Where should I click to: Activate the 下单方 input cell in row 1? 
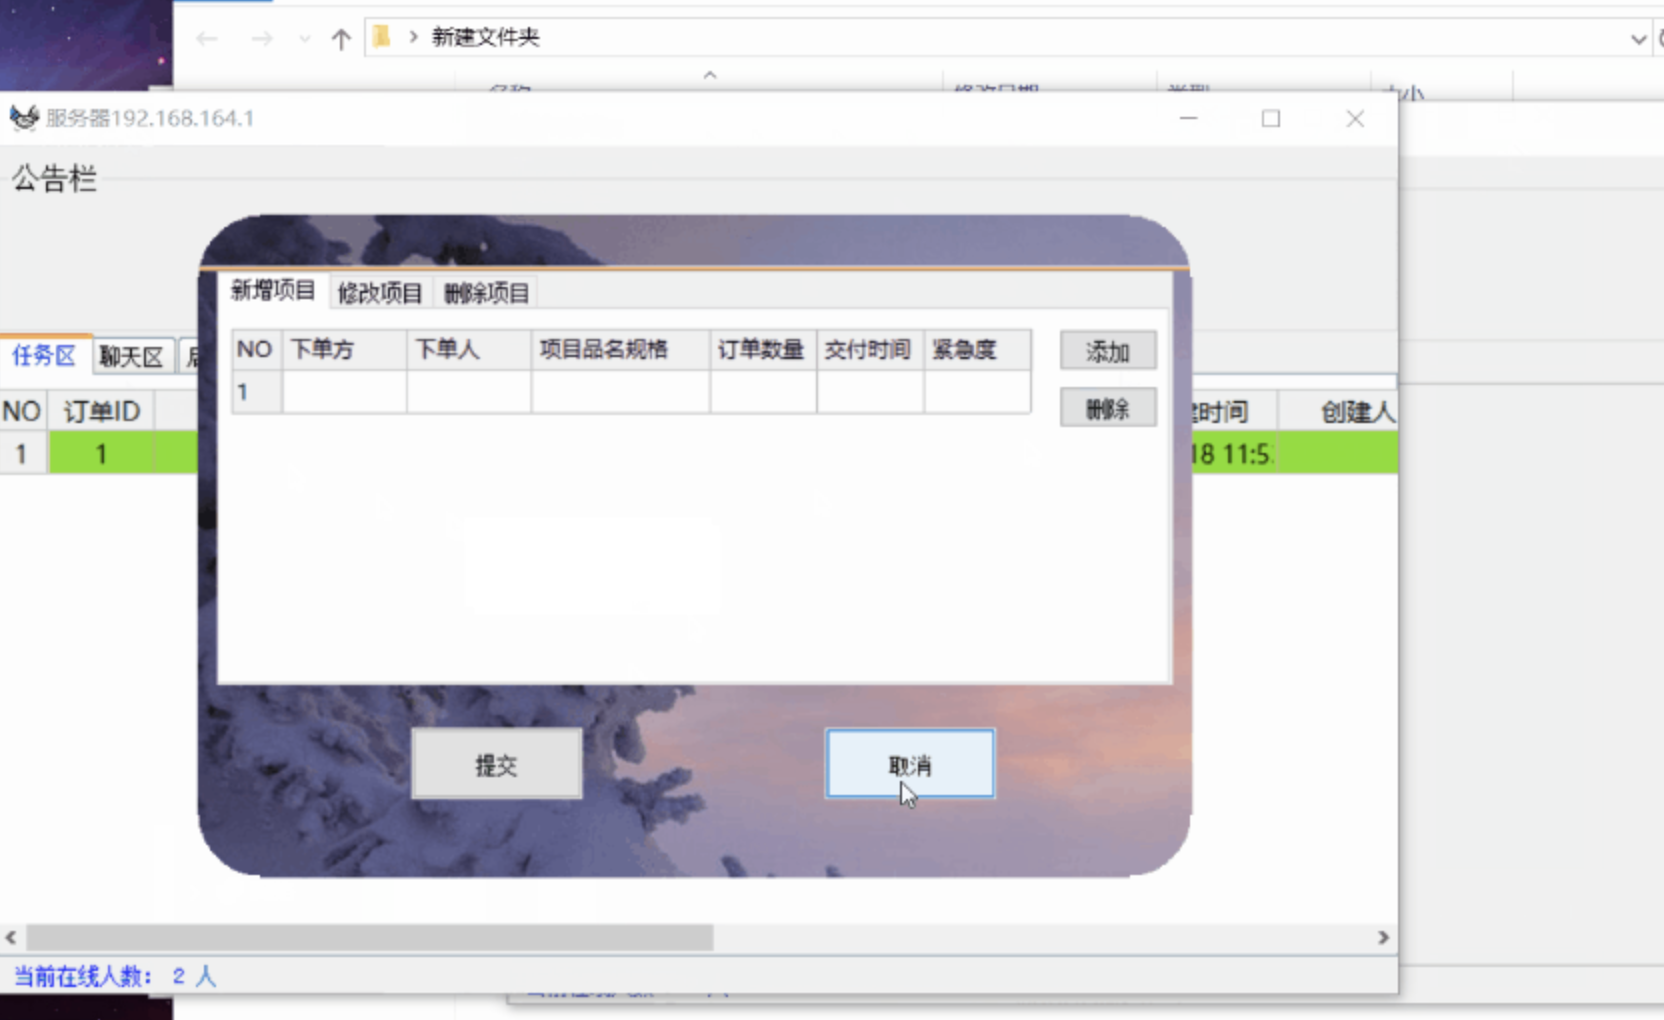[x=343, y=392]
